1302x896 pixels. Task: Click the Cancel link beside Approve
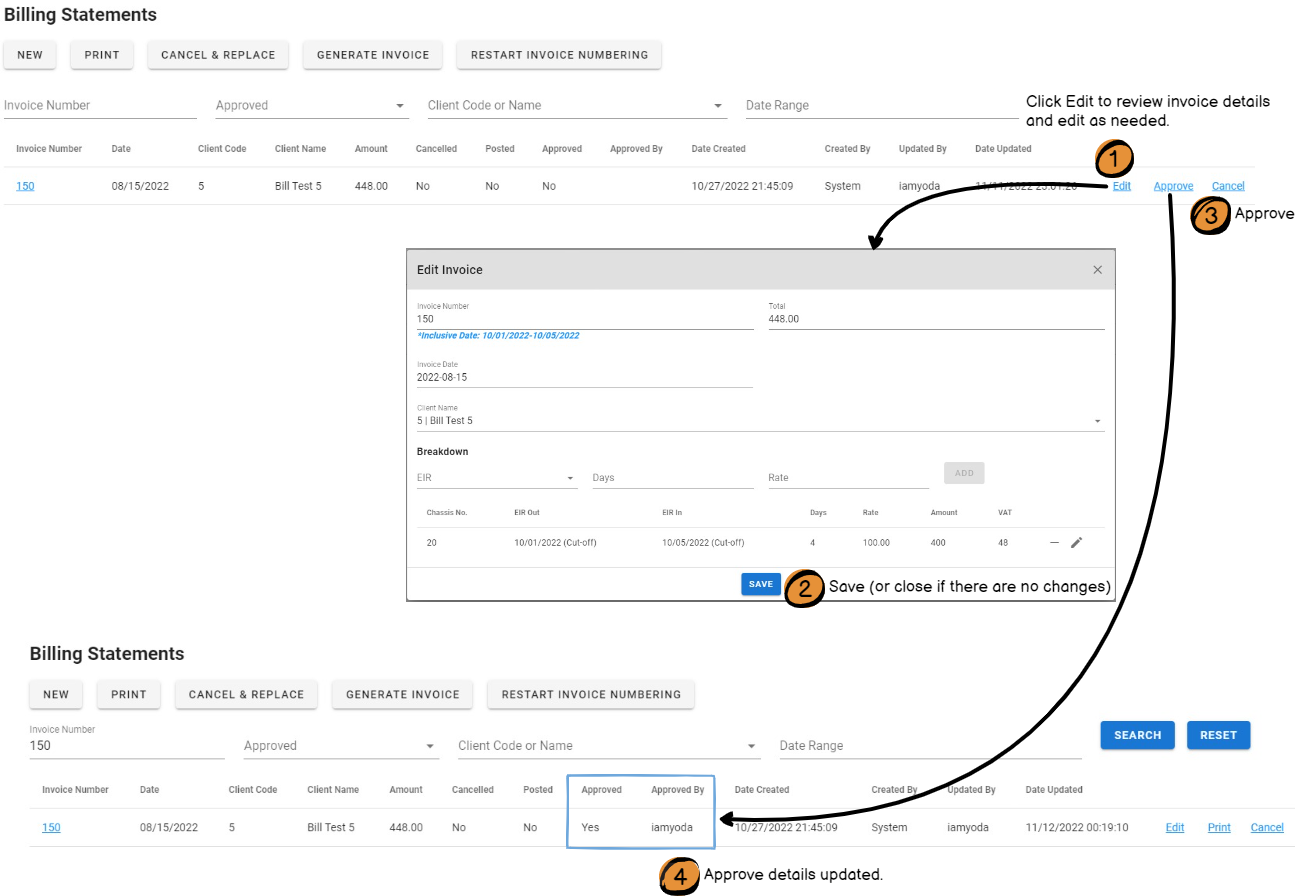(1228, 186)
